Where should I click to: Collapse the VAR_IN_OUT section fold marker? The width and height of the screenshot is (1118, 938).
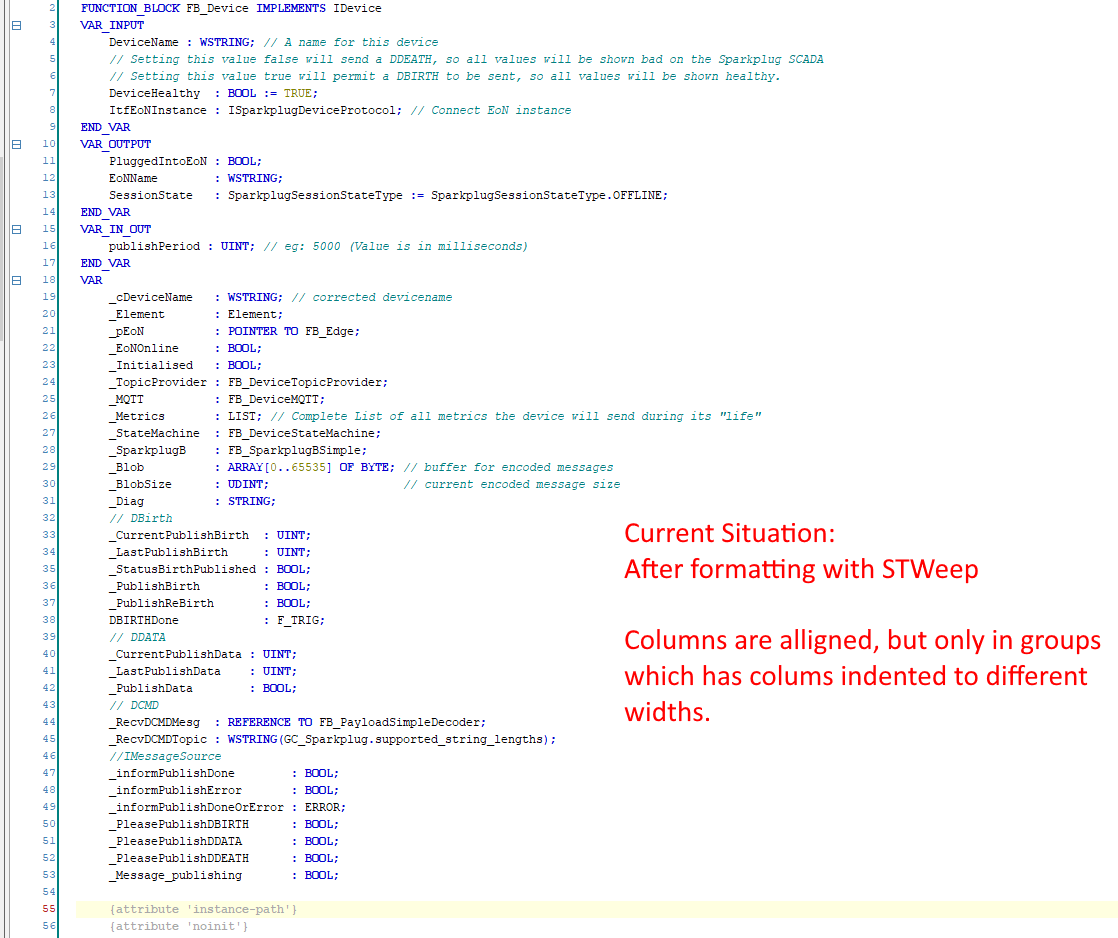click(15, 229)
